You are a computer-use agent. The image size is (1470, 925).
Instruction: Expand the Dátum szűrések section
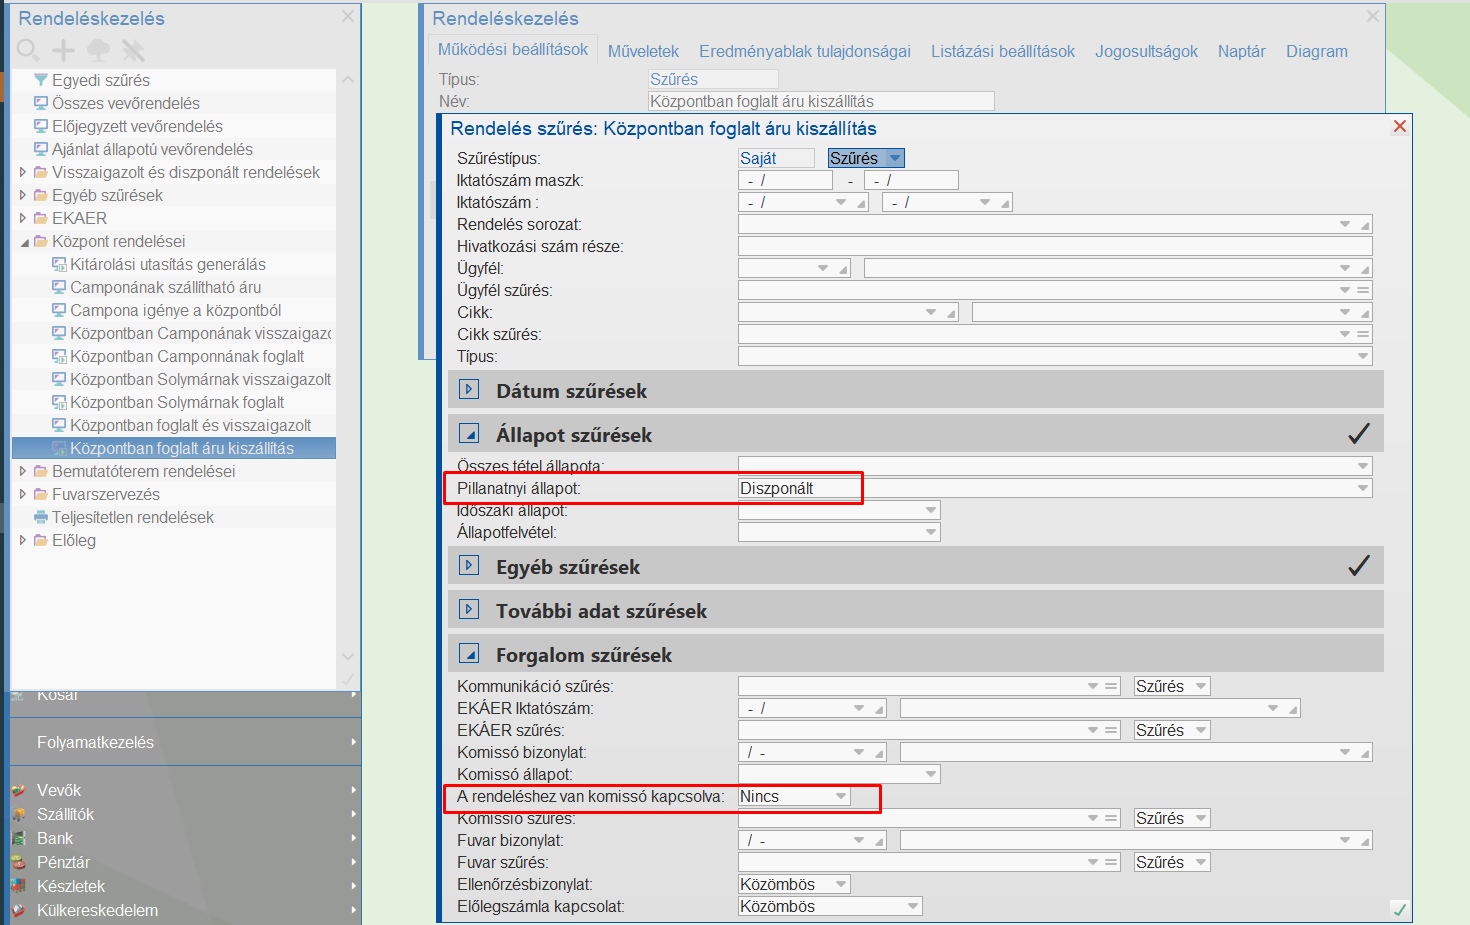pos(469,390)
